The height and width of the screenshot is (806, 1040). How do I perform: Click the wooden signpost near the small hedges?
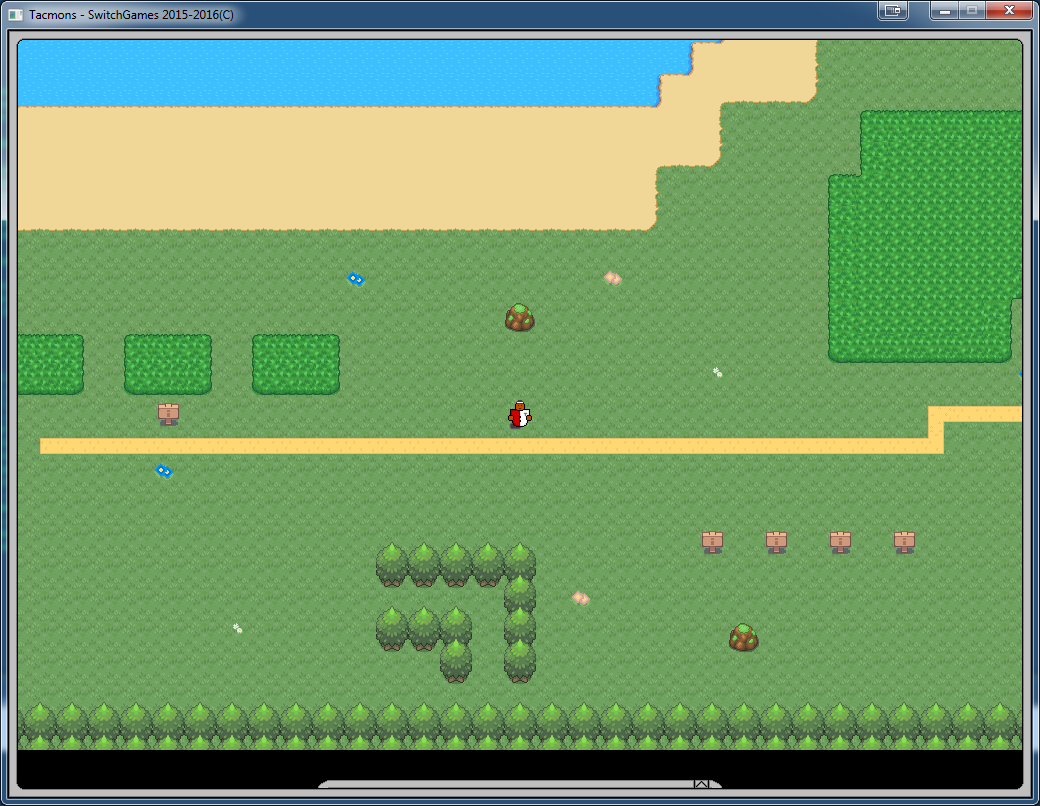[168, 414]
